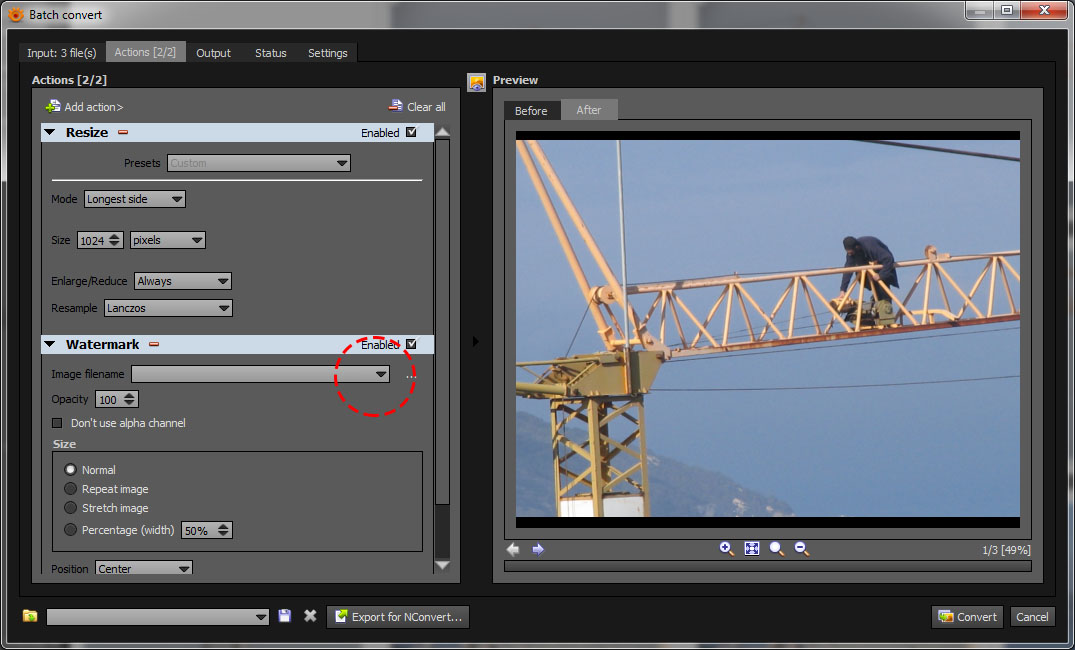Image resolution: width=1075 pixels, height=650 pixels.
Task: Select the Repeat image radio button
Action: point(70,489)
